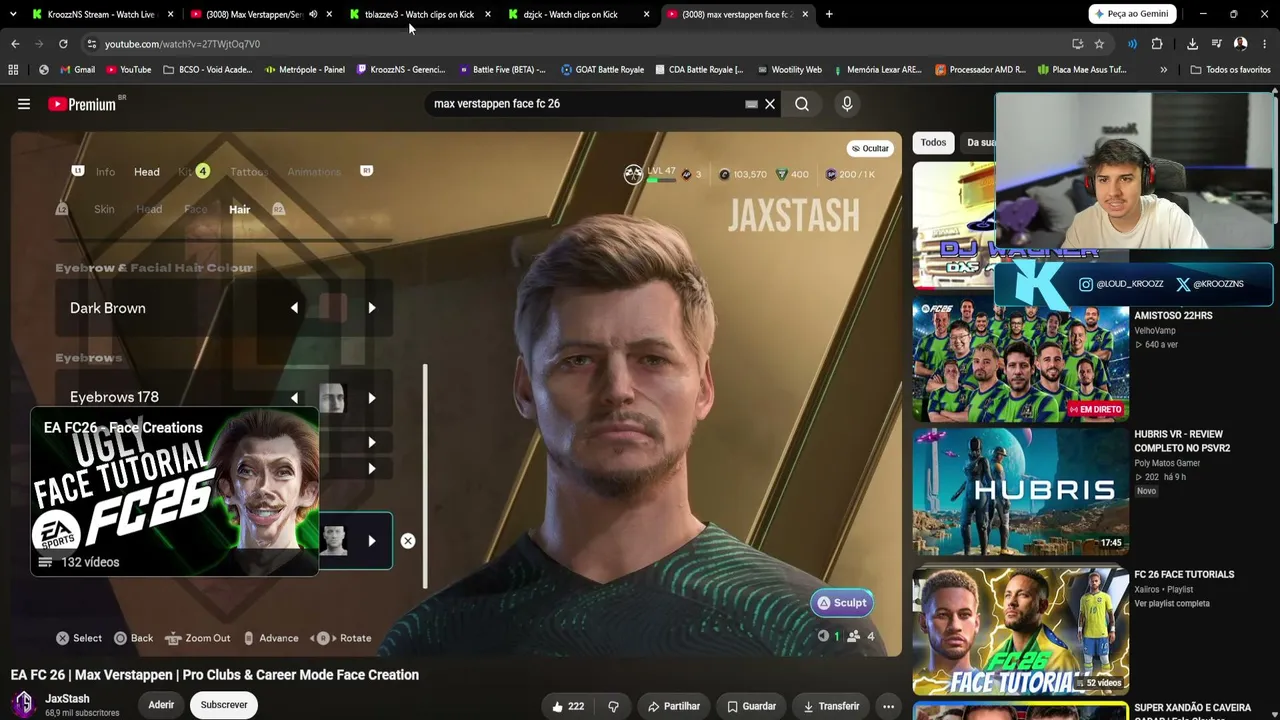Click the address bar URL
Screen dimensions: 1280x720
click(182, 44)
